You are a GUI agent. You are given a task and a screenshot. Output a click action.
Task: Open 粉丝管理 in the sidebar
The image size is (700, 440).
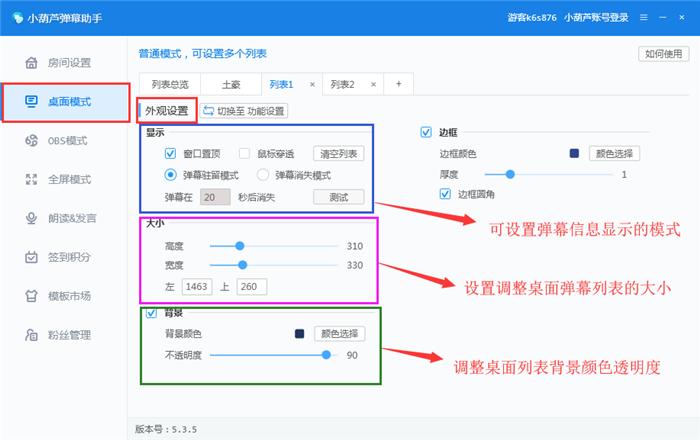pos(68,334)
